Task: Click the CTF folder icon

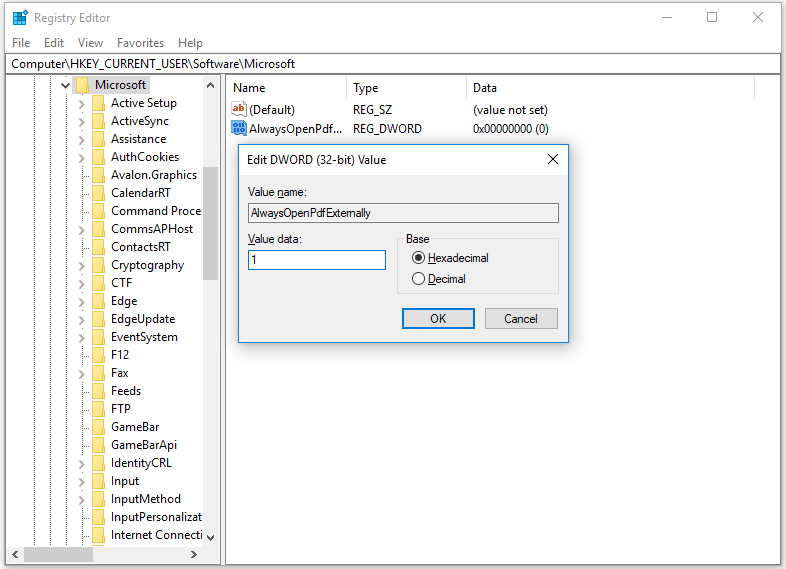Action: coord(98,283)
